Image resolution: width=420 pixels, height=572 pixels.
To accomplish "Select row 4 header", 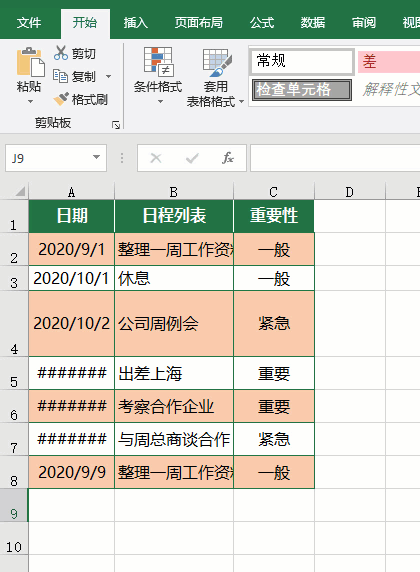I will click(14, 324).
